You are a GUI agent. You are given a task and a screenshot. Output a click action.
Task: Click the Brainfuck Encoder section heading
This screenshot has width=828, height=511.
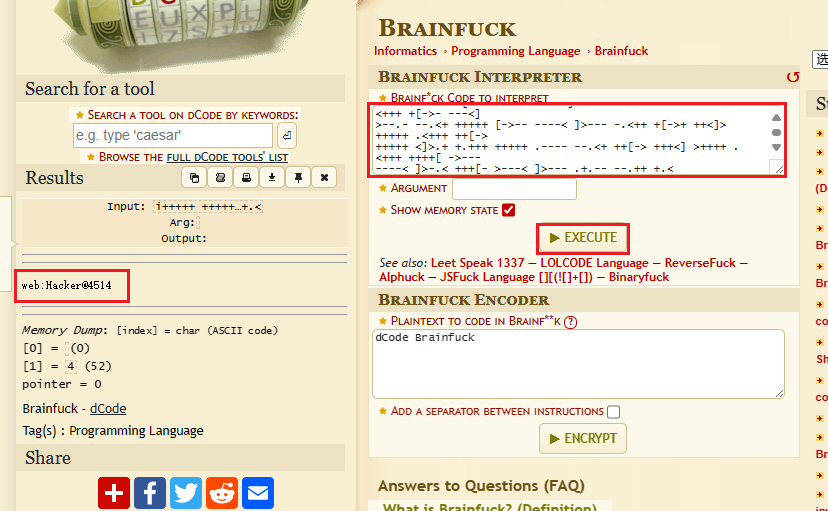(x=463, y=300)
